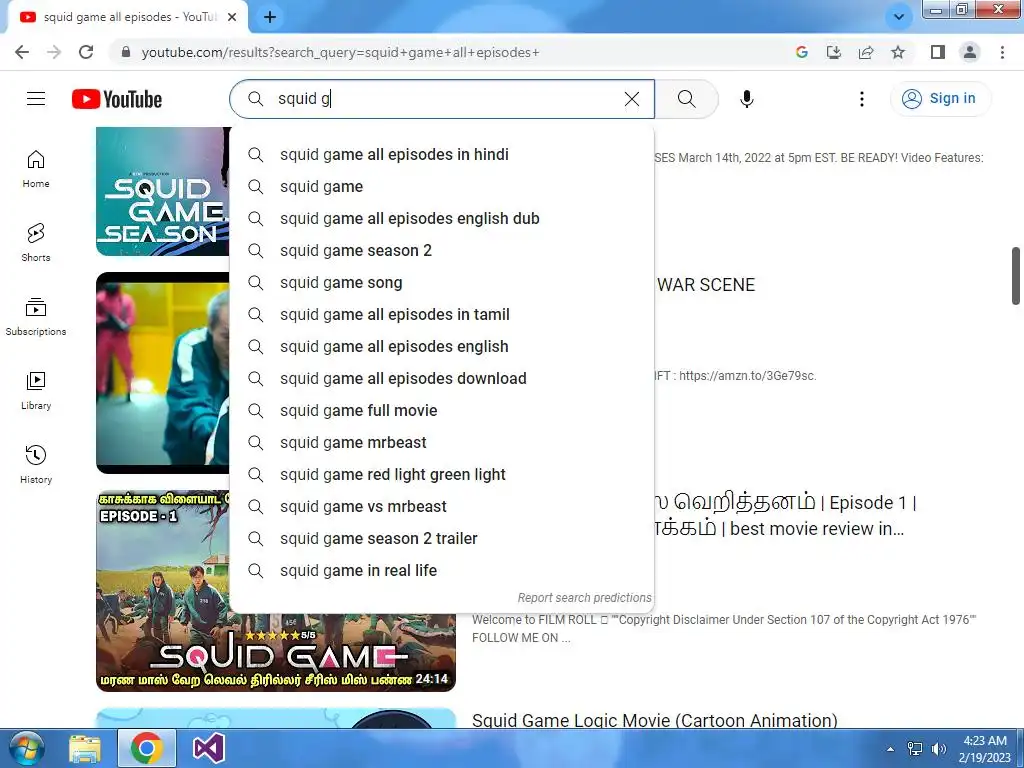Open File Explorer from taskbar

(85, 748)
